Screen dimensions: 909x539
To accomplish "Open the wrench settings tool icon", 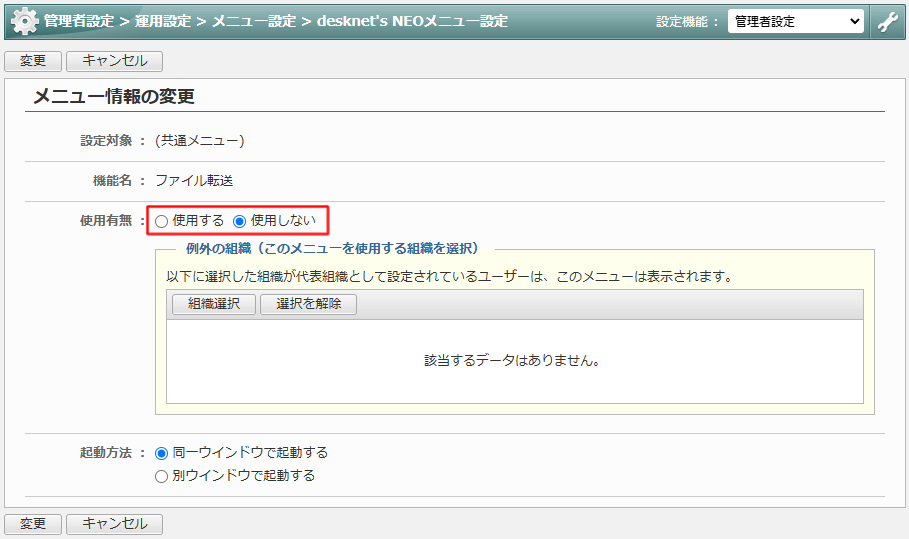I will click(887, 21).
